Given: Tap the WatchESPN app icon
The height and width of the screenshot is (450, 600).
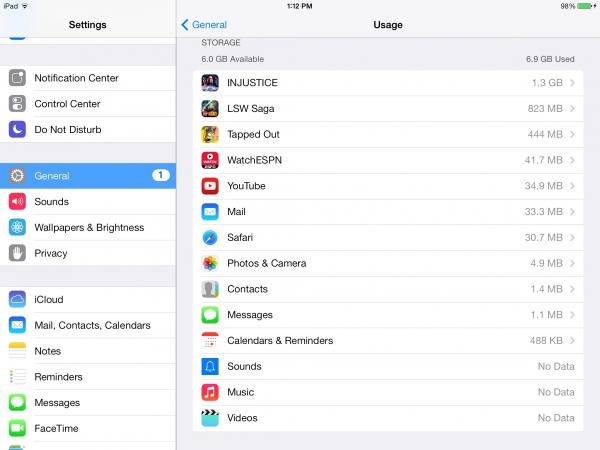Looking at the screenshot, I should click(x=210, y=160).
